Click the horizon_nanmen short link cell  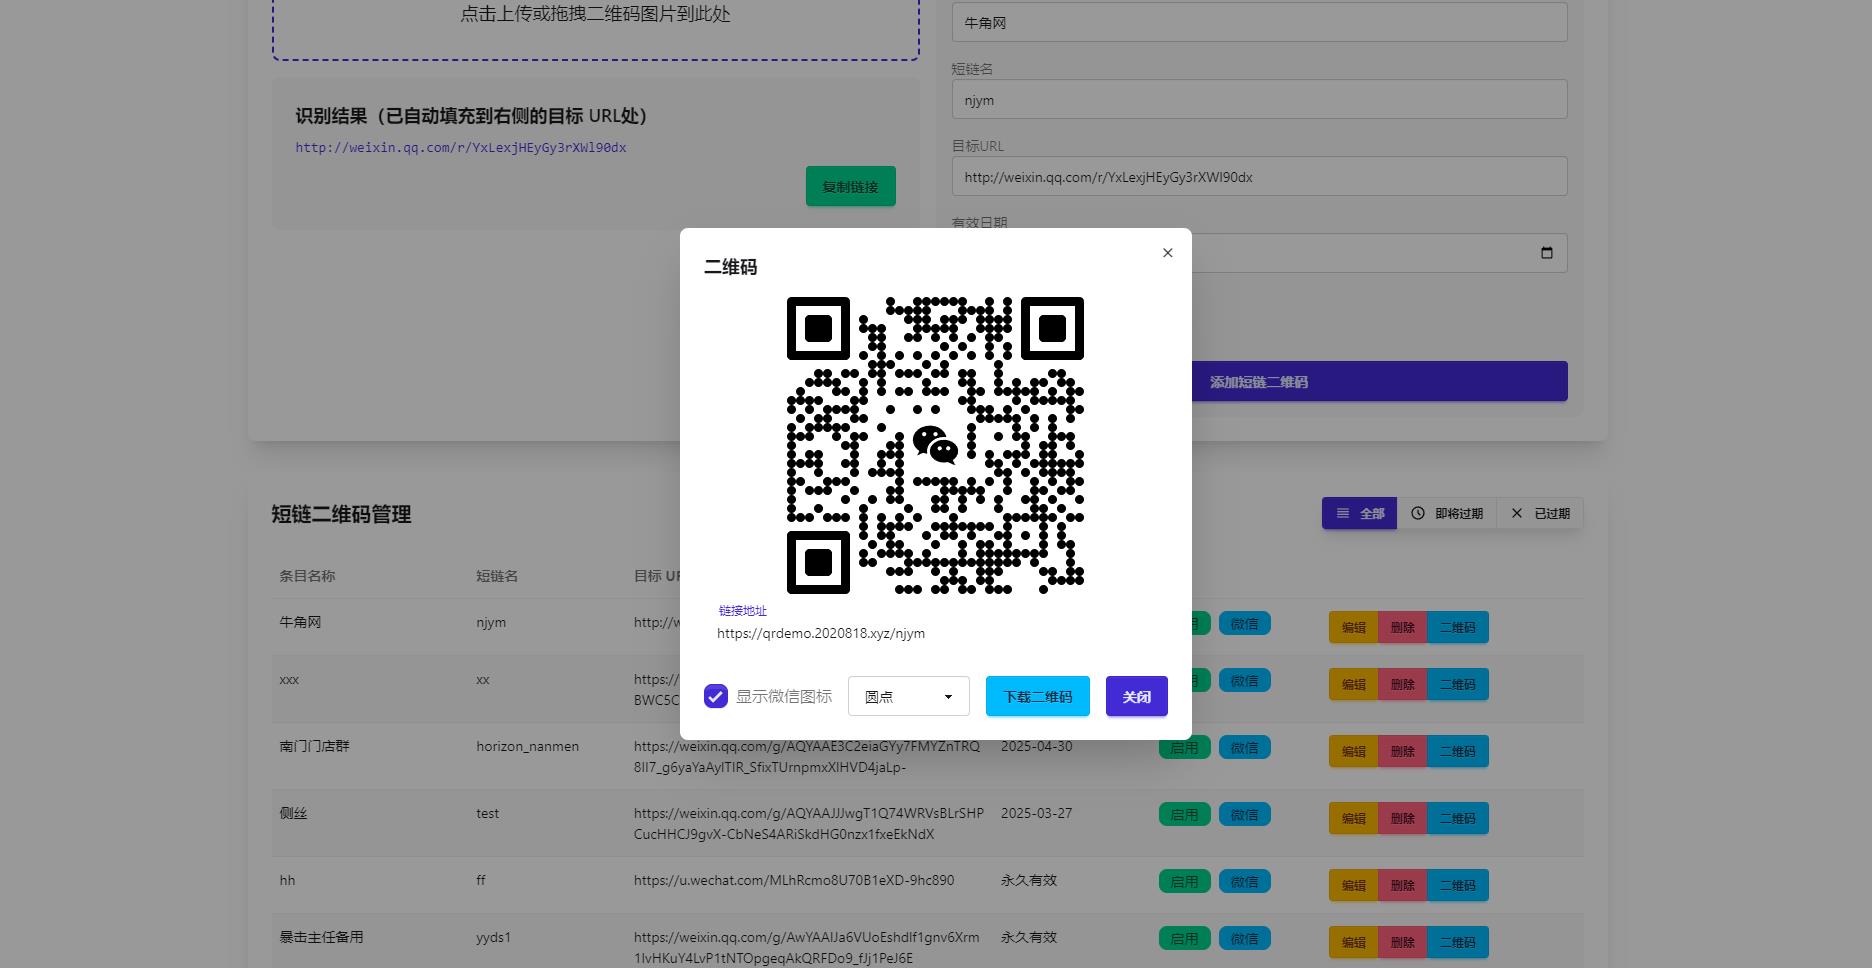click(x=527, y=746)
